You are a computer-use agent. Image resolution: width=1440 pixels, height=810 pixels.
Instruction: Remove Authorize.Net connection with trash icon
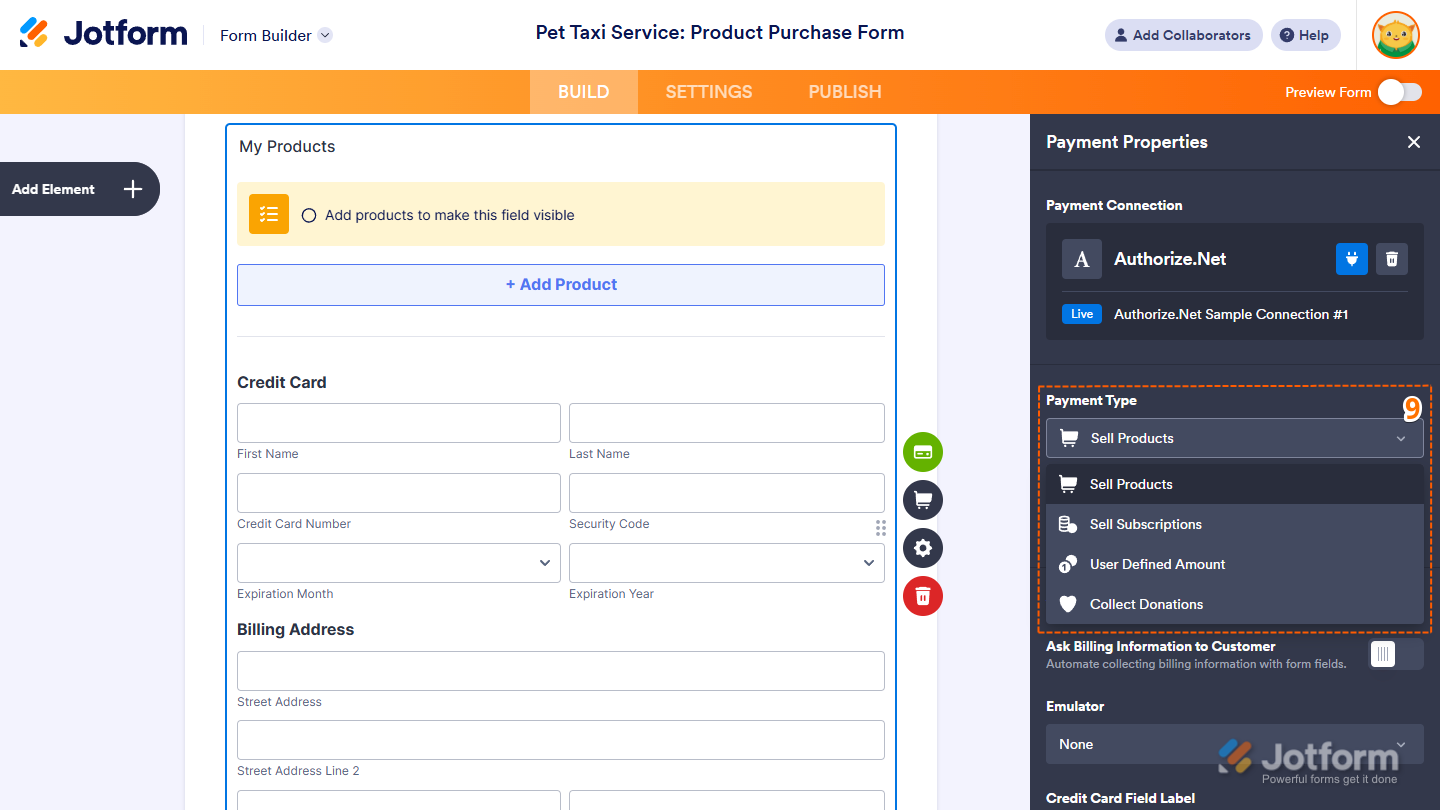click(x=1392, y=259)
